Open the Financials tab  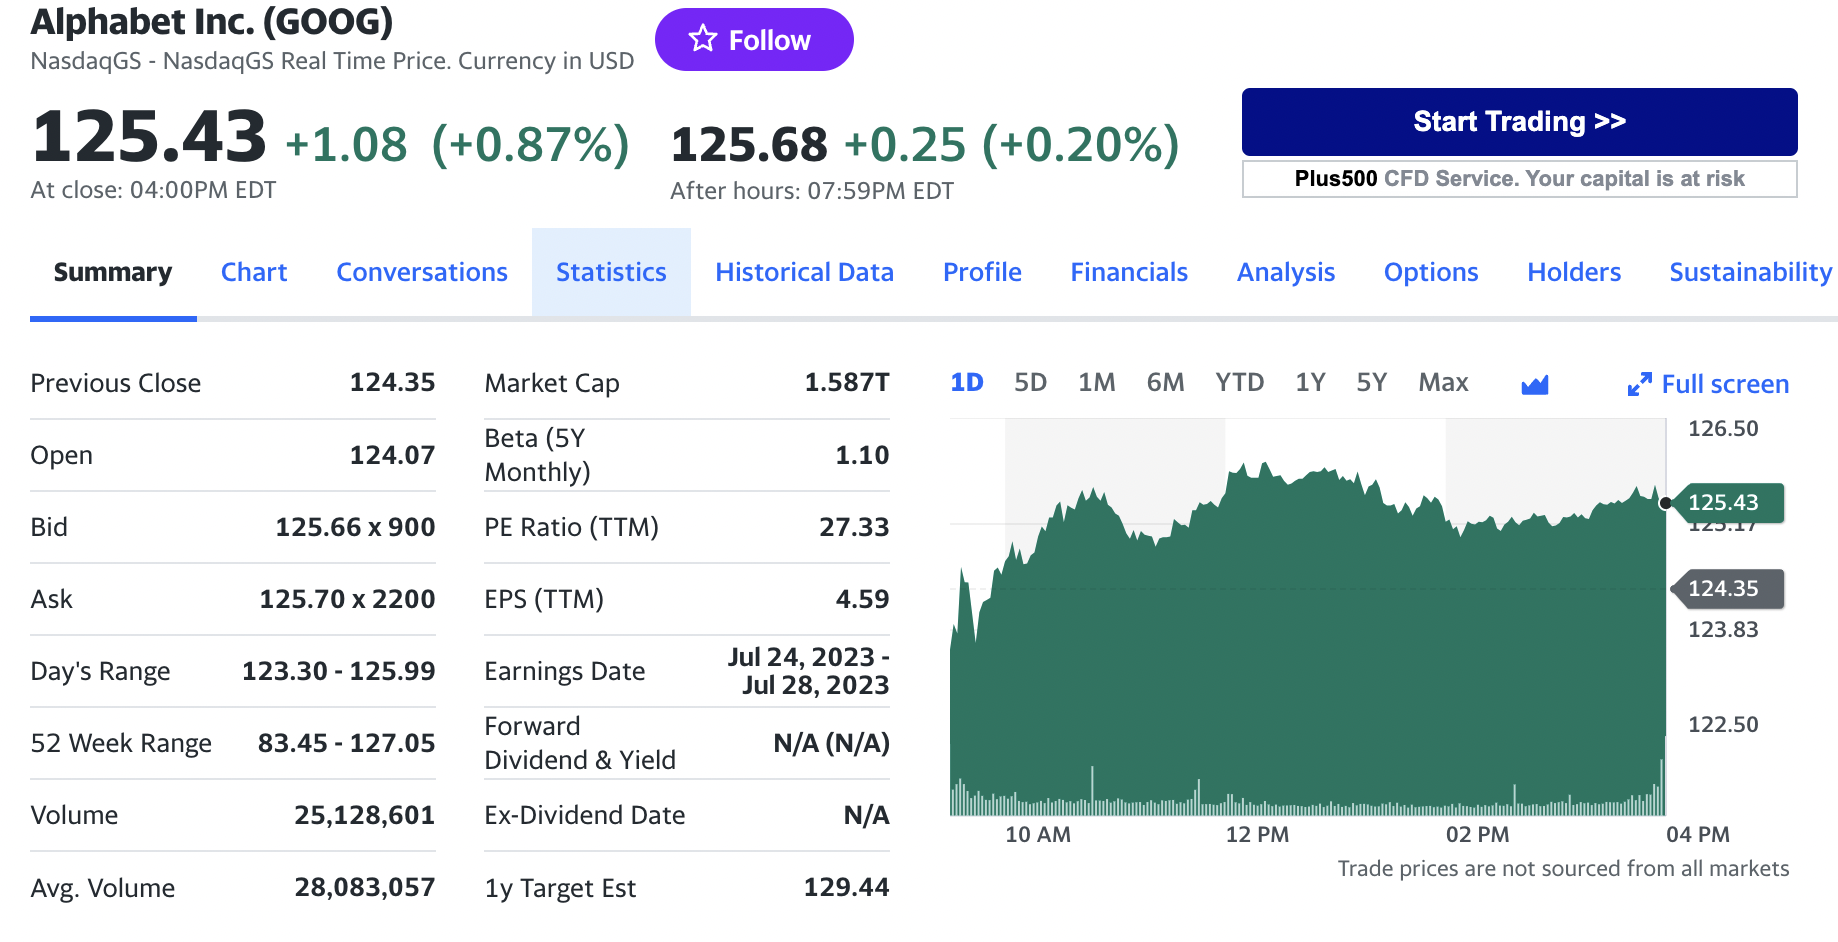[x=1129, y=272]
